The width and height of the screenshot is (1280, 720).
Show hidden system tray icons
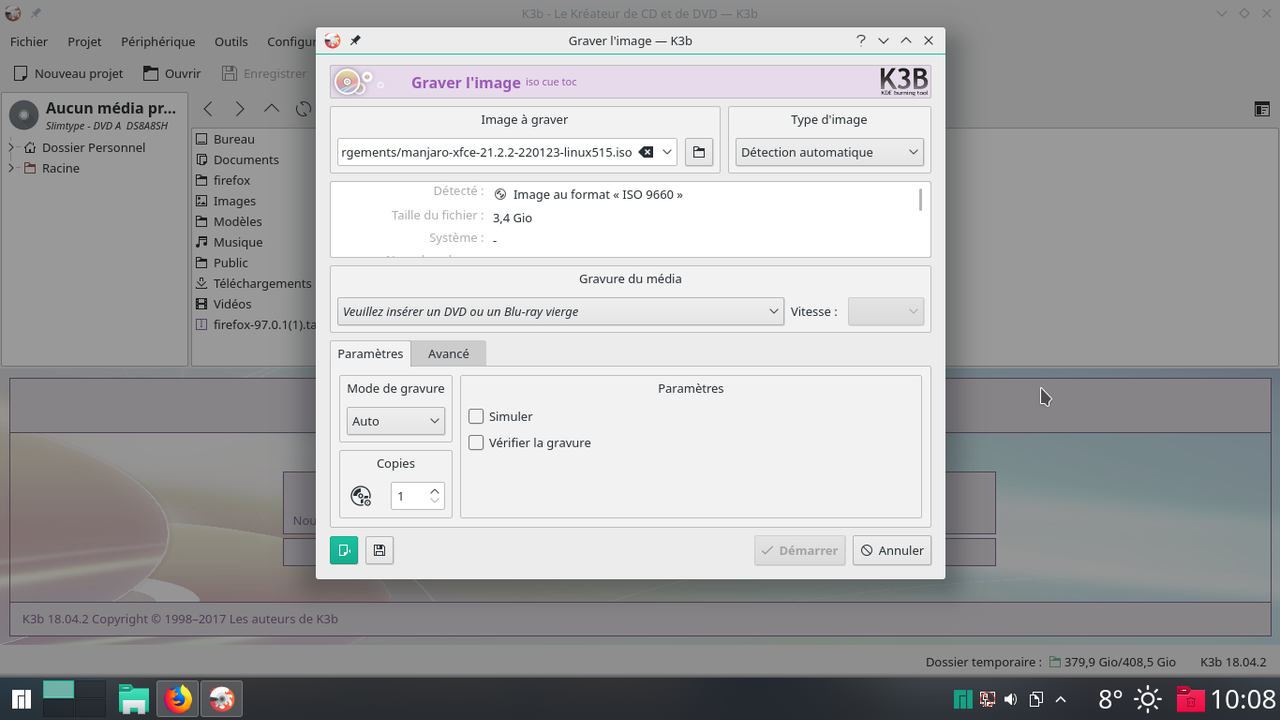pos(1061,699)
